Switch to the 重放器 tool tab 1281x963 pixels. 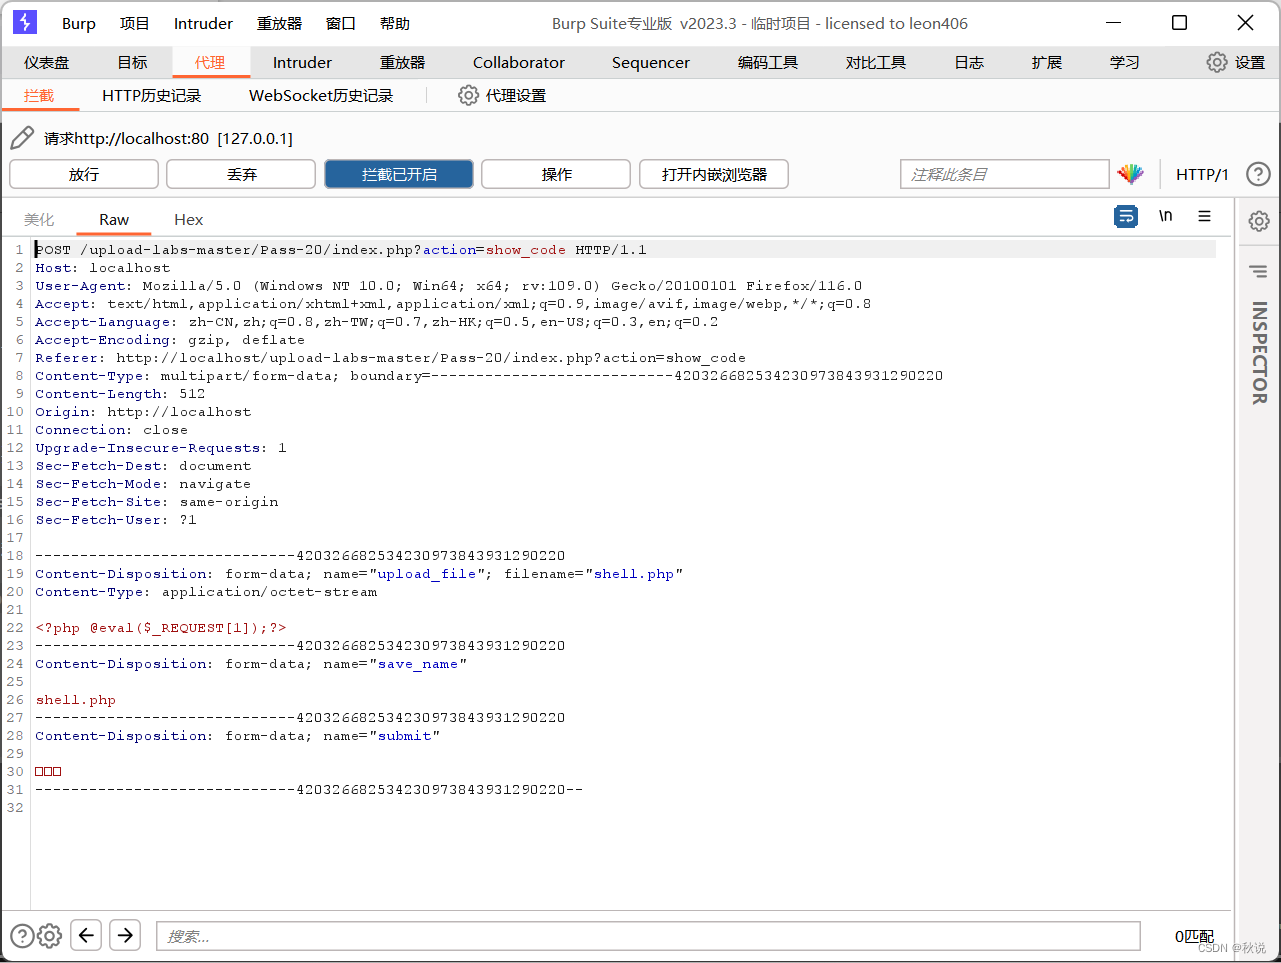(x=403, y=62)
